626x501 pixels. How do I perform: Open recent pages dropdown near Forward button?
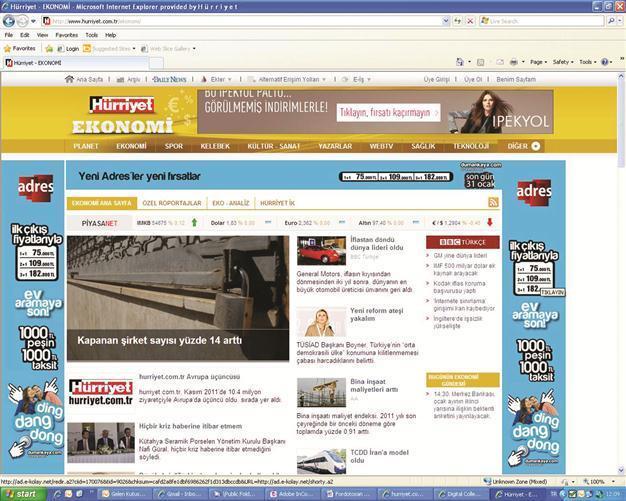[x=34, y=21]
